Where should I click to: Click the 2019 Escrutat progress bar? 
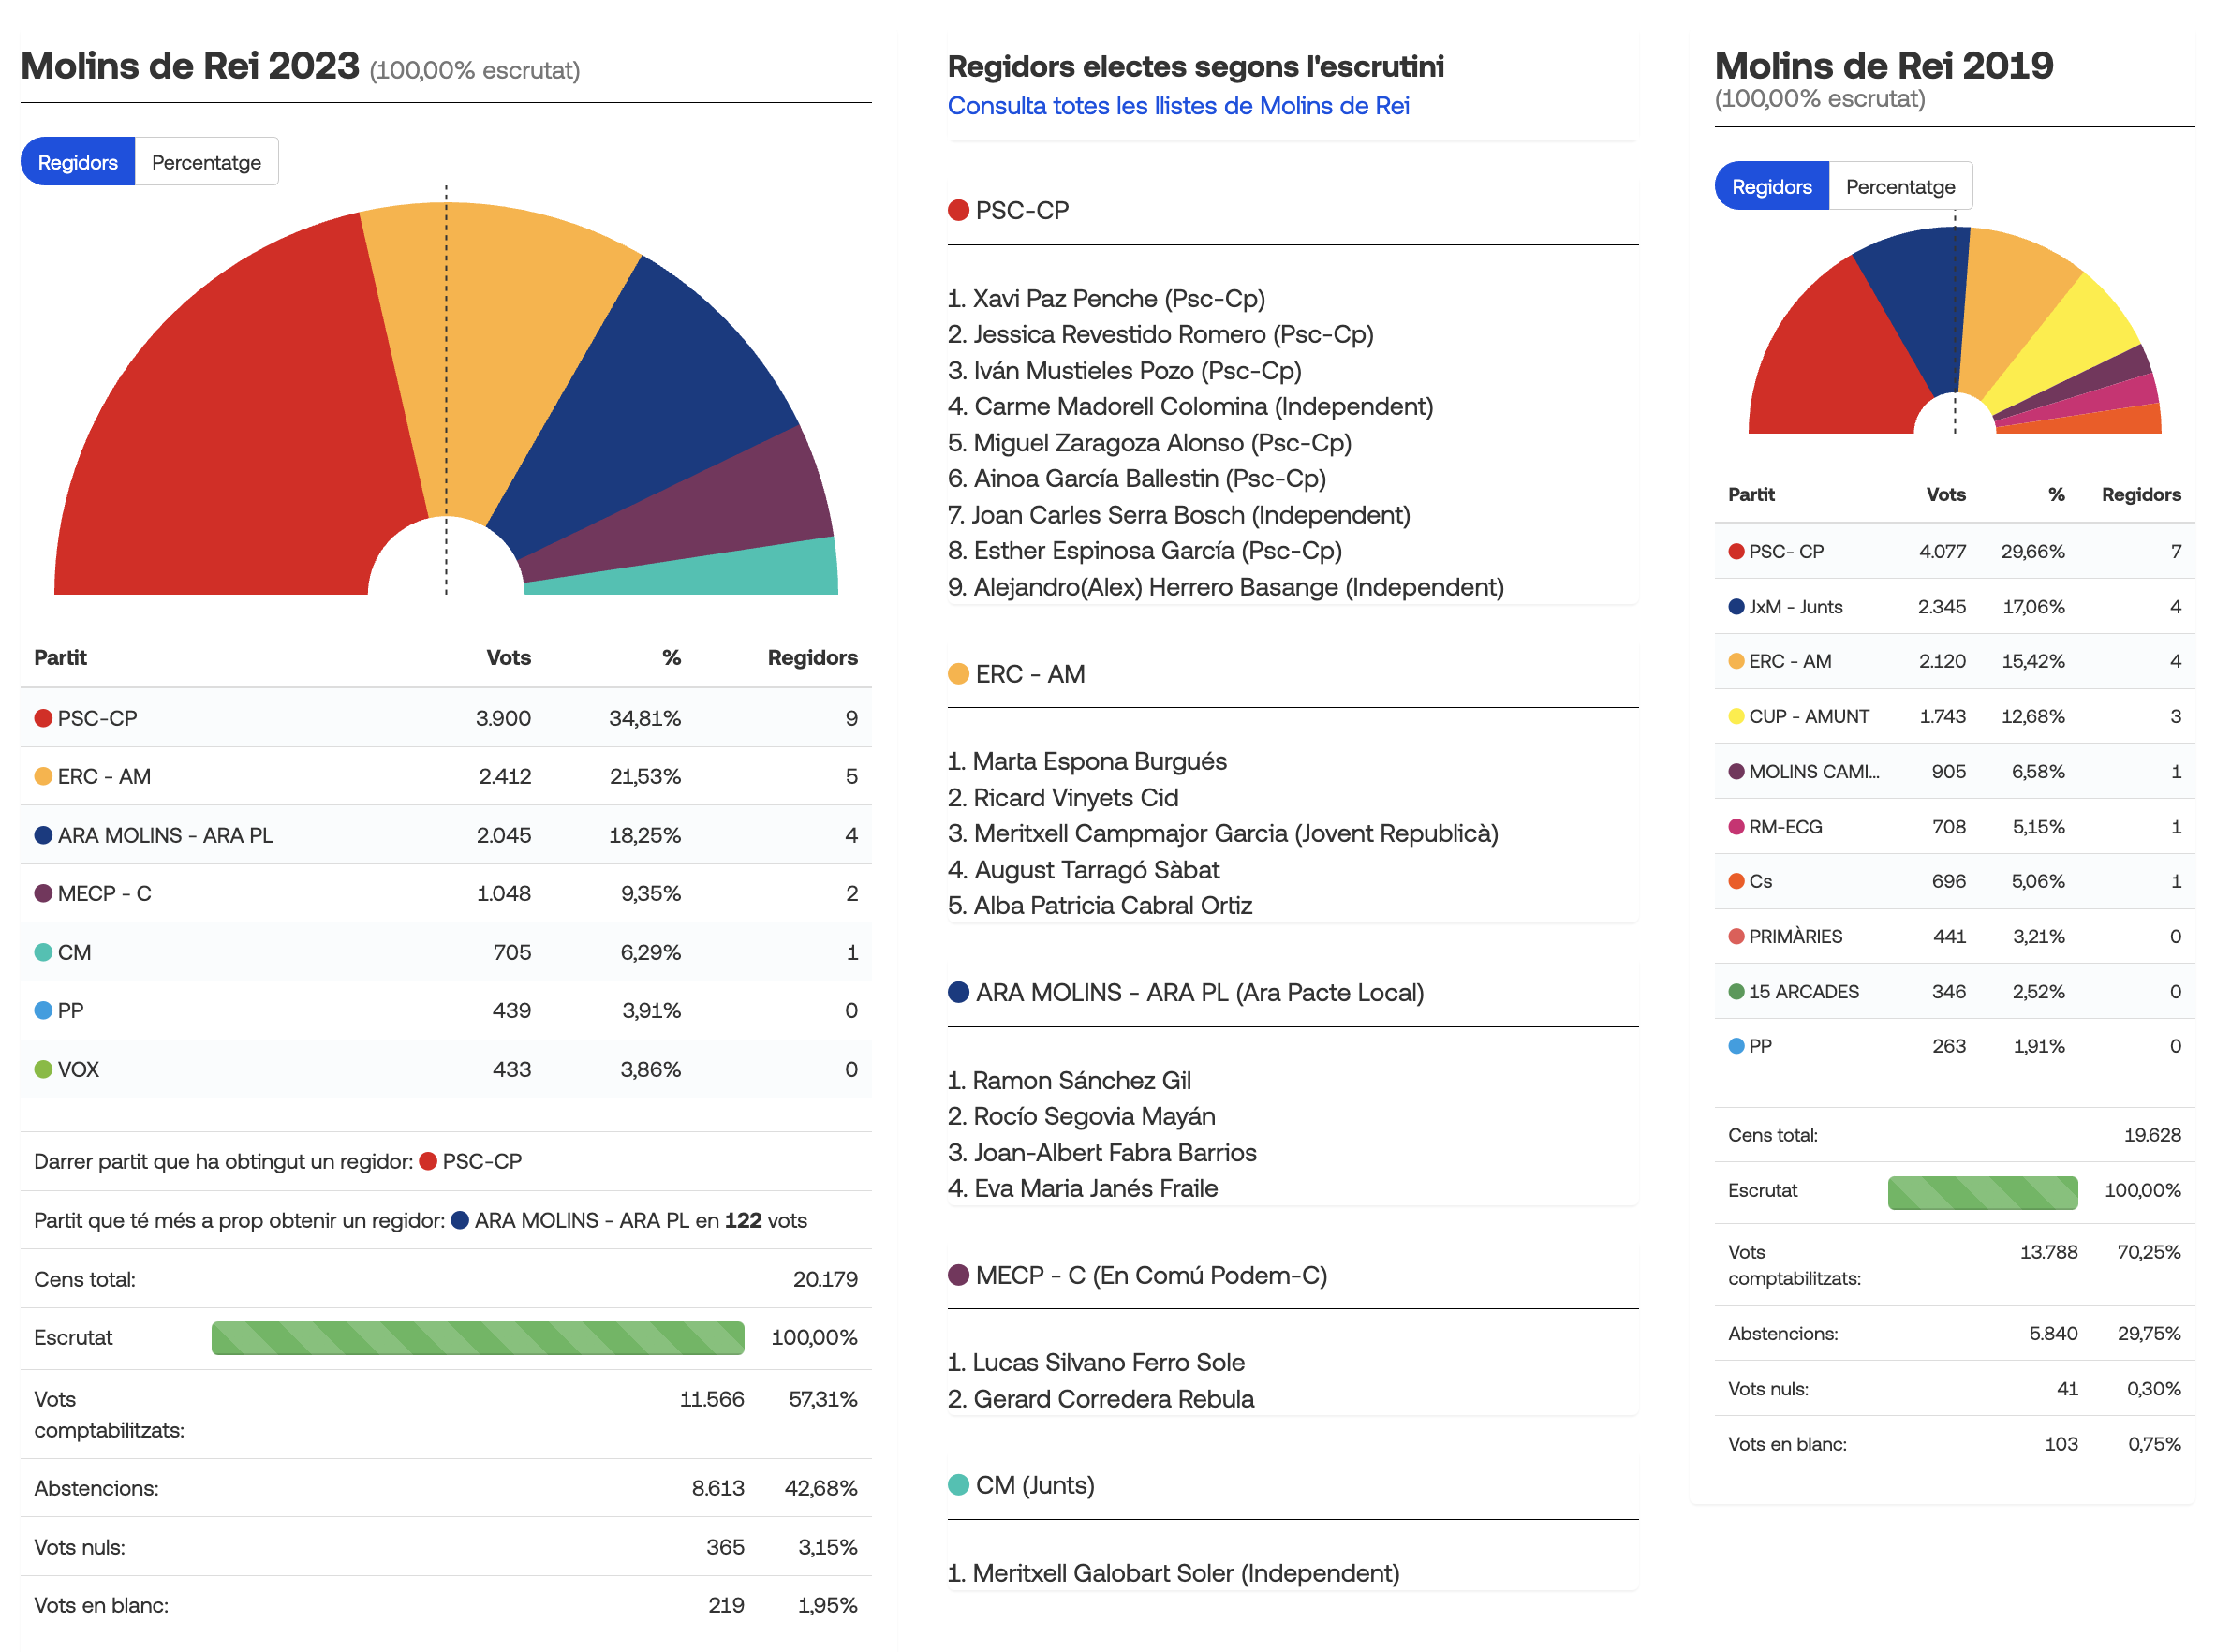pos(1982,1192)
